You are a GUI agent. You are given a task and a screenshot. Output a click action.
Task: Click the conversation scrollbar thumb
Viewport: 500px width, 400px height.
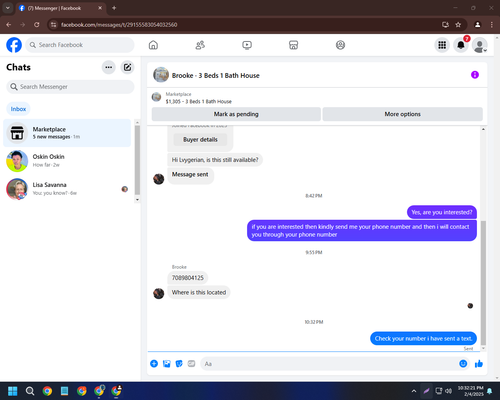click(x=483, y=283)
